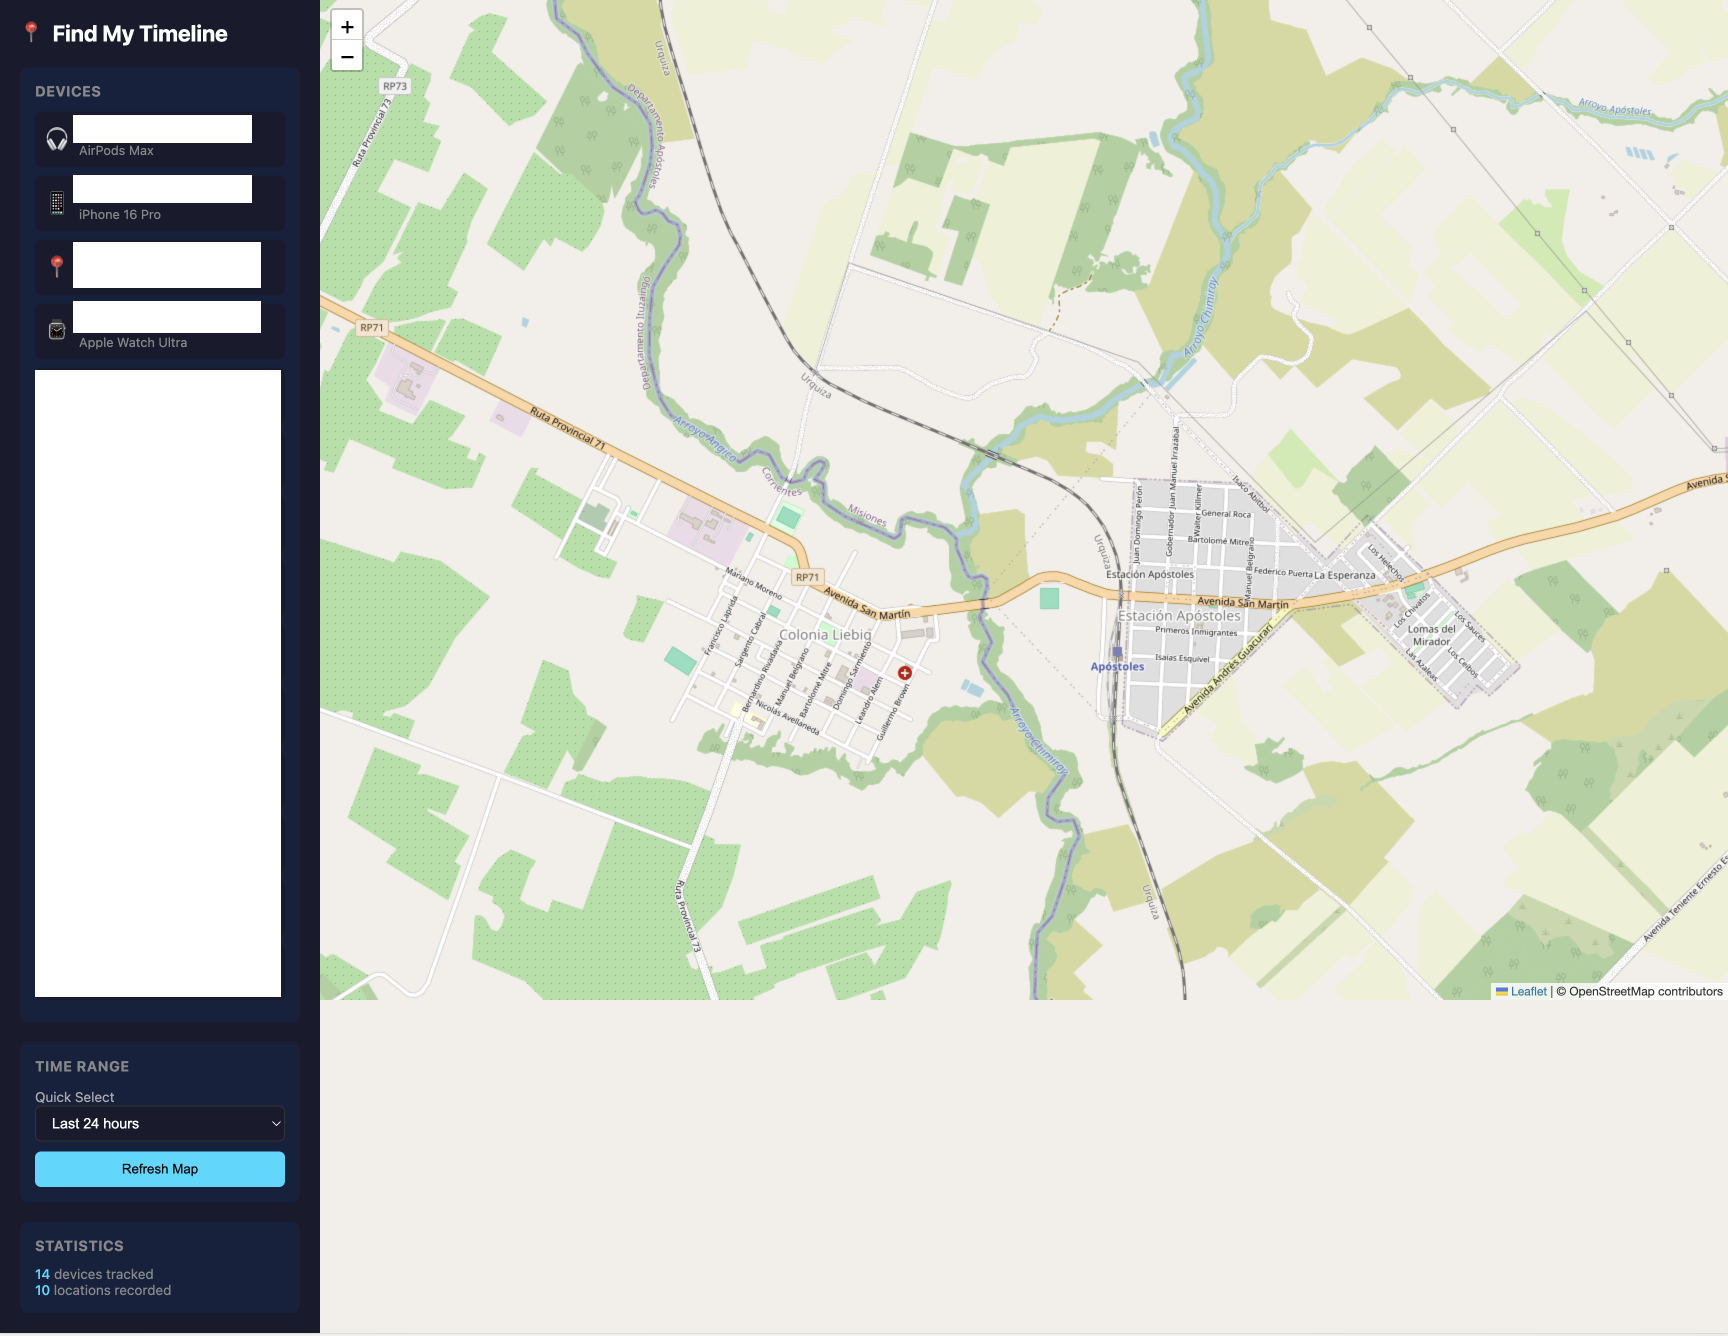1728x1336 pixels.
Task: Click the Colonia Liebig town label
Action: pyautogui.click(x=825, y=635)
